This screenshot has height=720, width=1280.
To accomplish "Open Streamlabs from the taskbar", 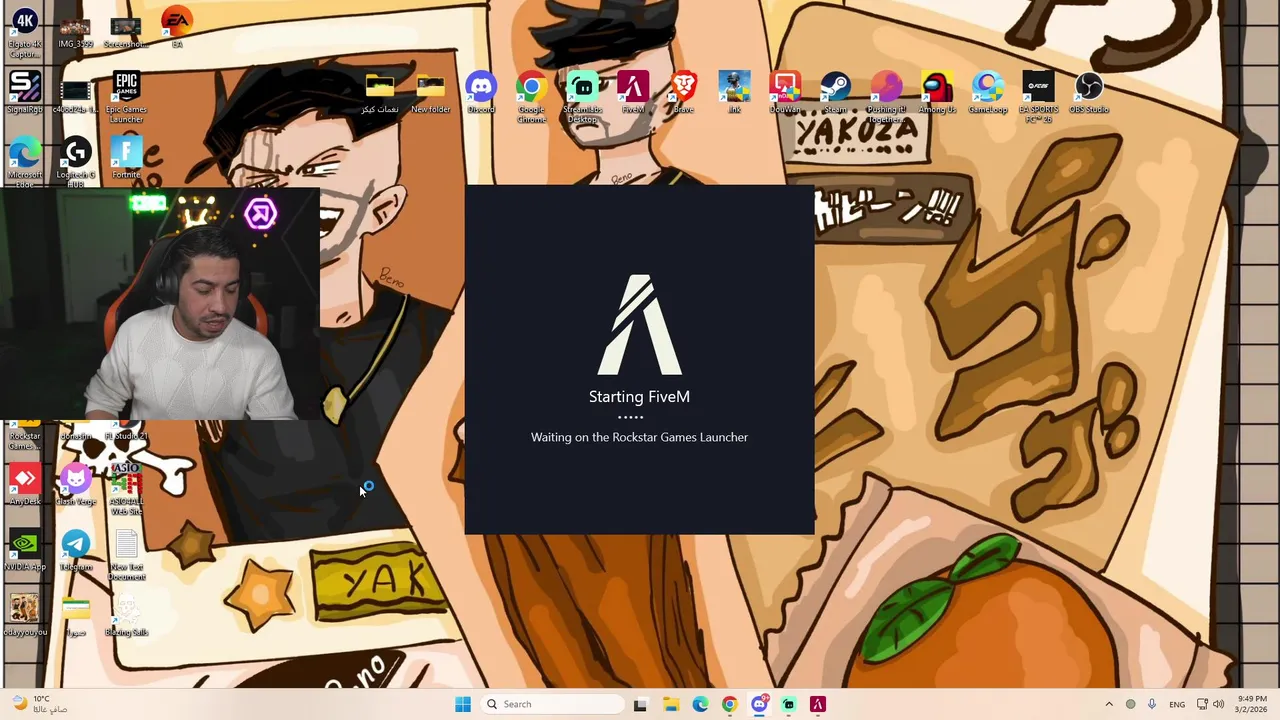I will 788,704.
